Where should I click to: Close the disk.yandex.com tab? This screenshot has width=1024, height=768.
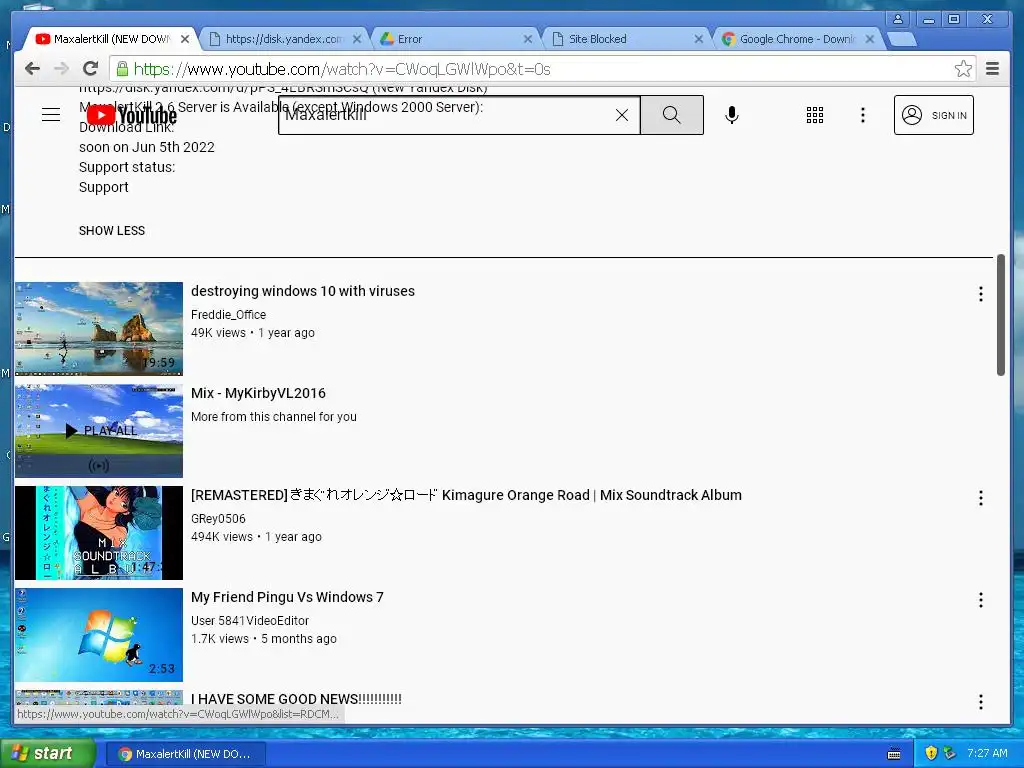[x=357, y=39]
